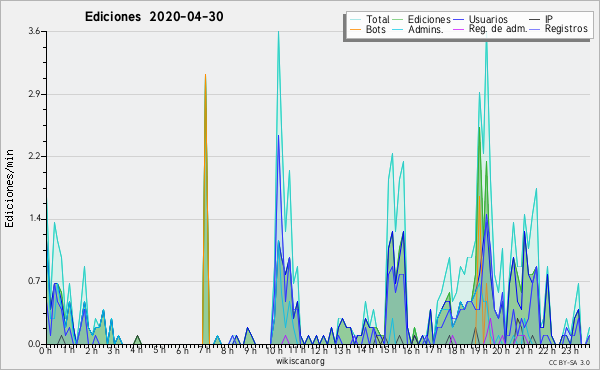Select the 'Registros' legend label
600x370 pixels.
click(x=566, y=29)
